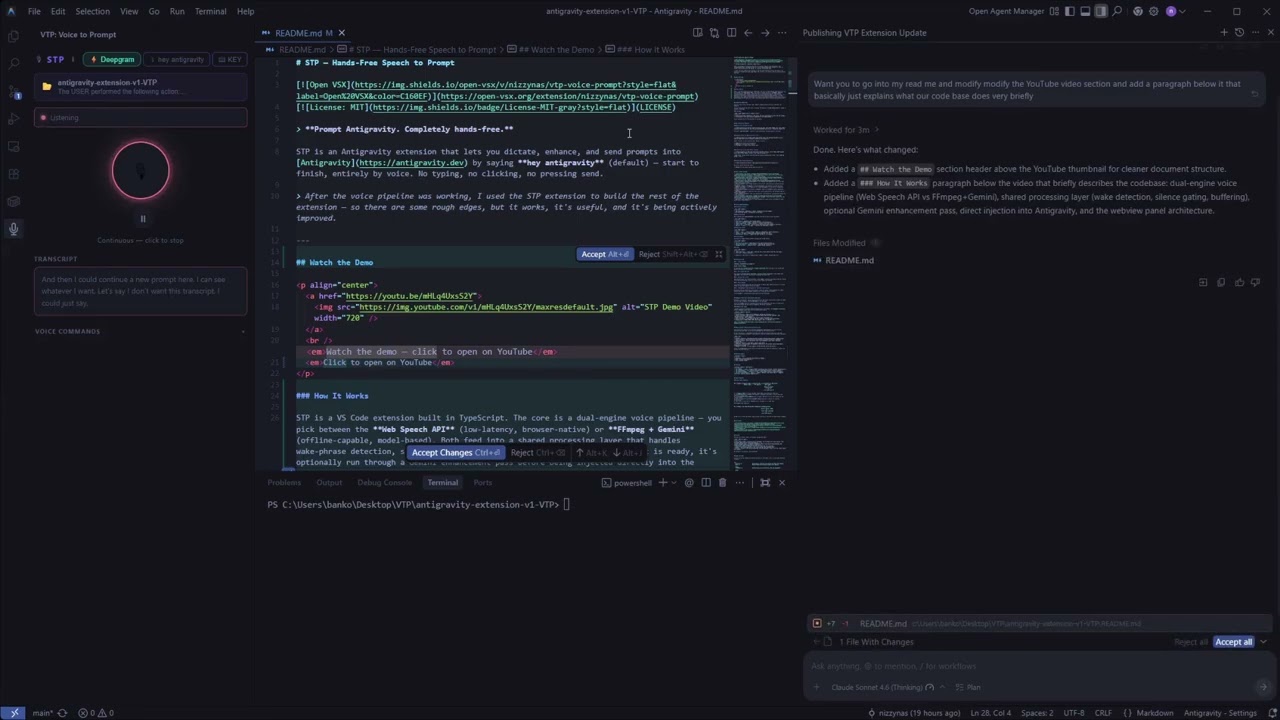Expand the Voice Commands section

140,331
